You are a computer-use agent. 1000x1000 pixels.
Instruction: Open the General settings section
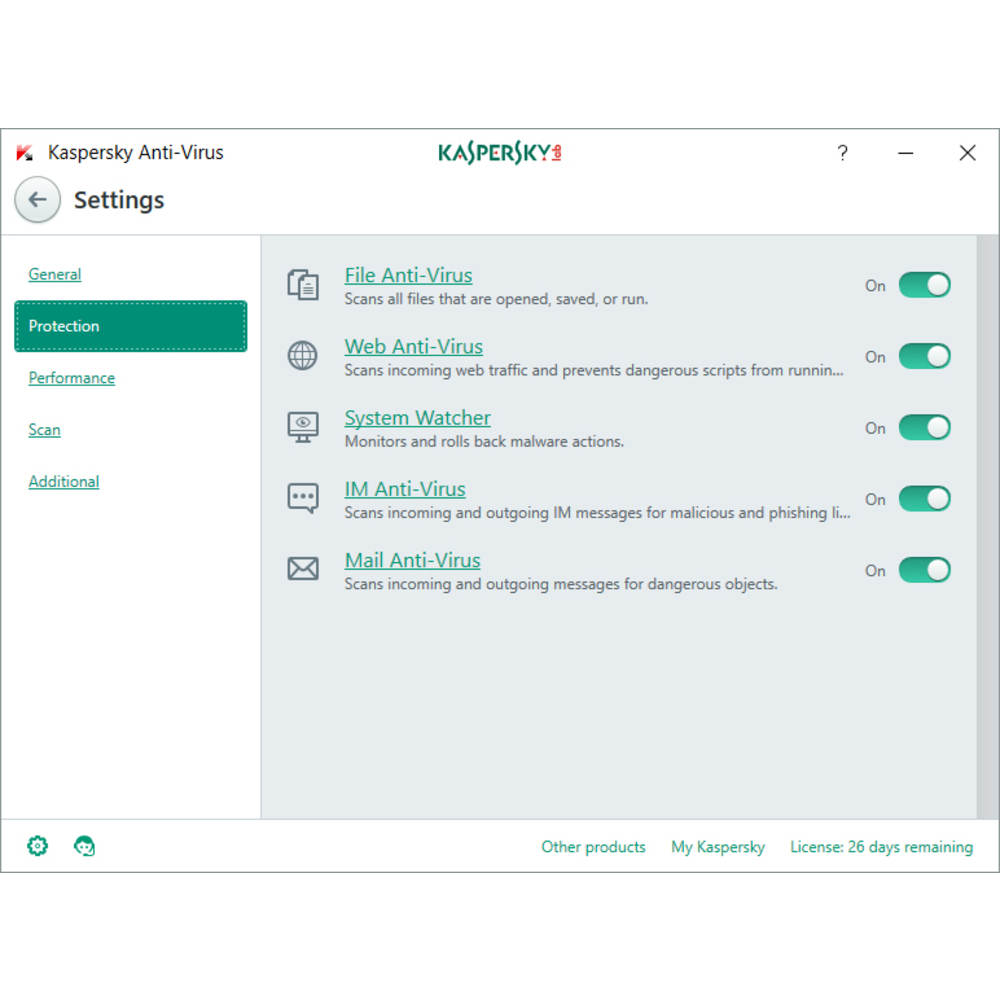[55, 274]
